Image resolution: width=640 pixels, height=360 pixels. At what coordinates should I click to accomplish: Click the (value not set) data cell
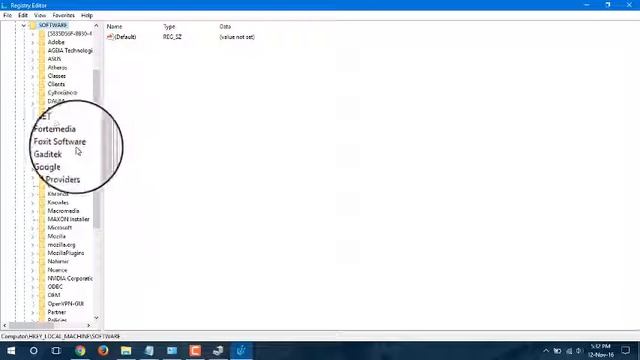pyautogui.click(x=237, y=37)
